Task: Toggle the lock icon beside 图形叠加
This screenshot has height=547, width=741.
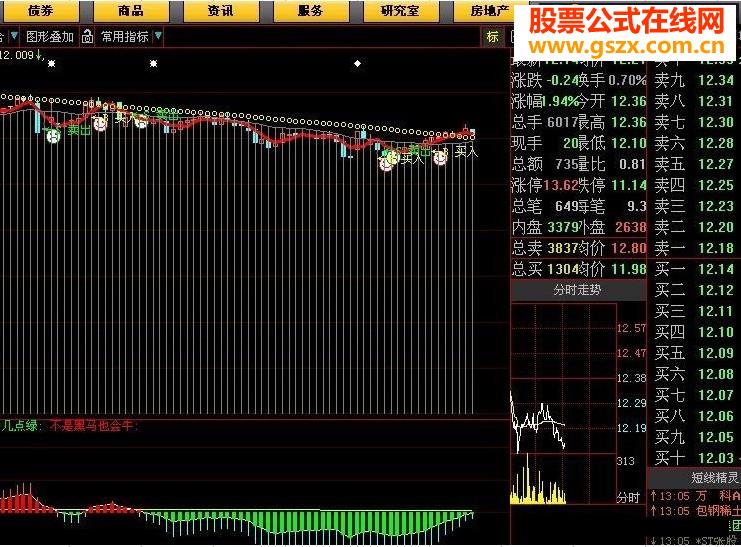Action: (87, 36)
